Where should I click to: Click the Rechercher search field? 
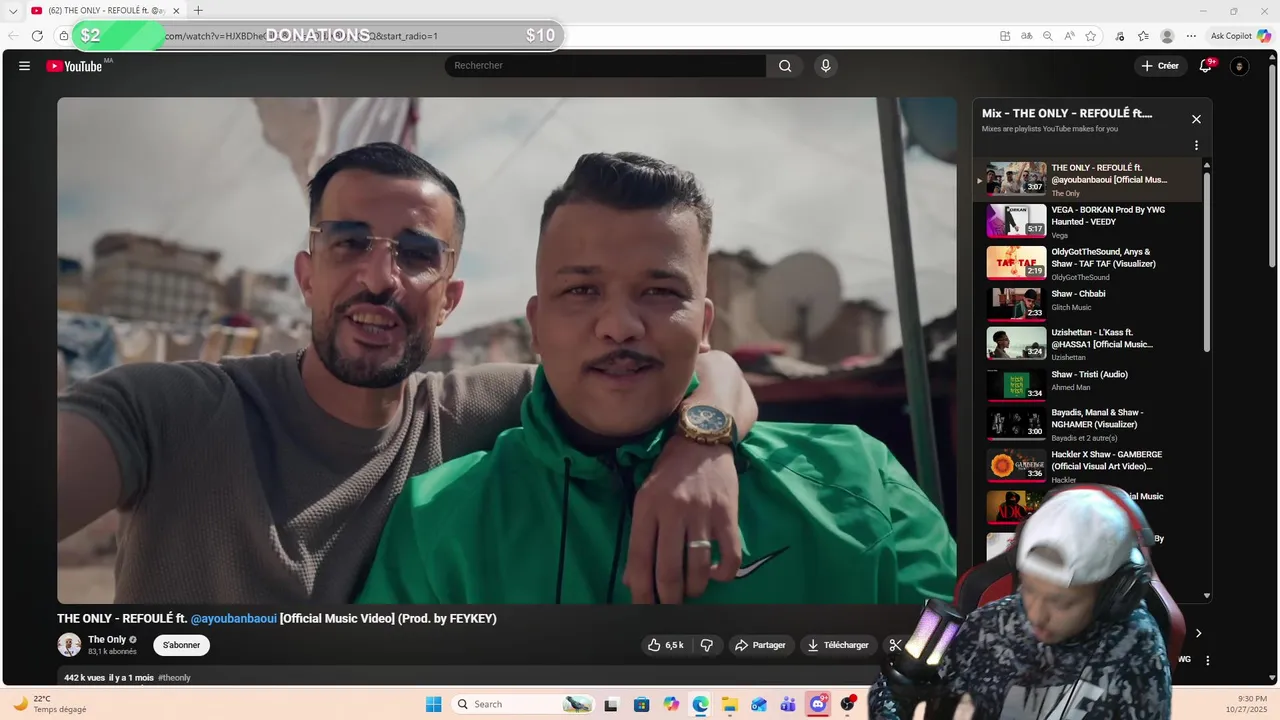(x=605, y=66)
